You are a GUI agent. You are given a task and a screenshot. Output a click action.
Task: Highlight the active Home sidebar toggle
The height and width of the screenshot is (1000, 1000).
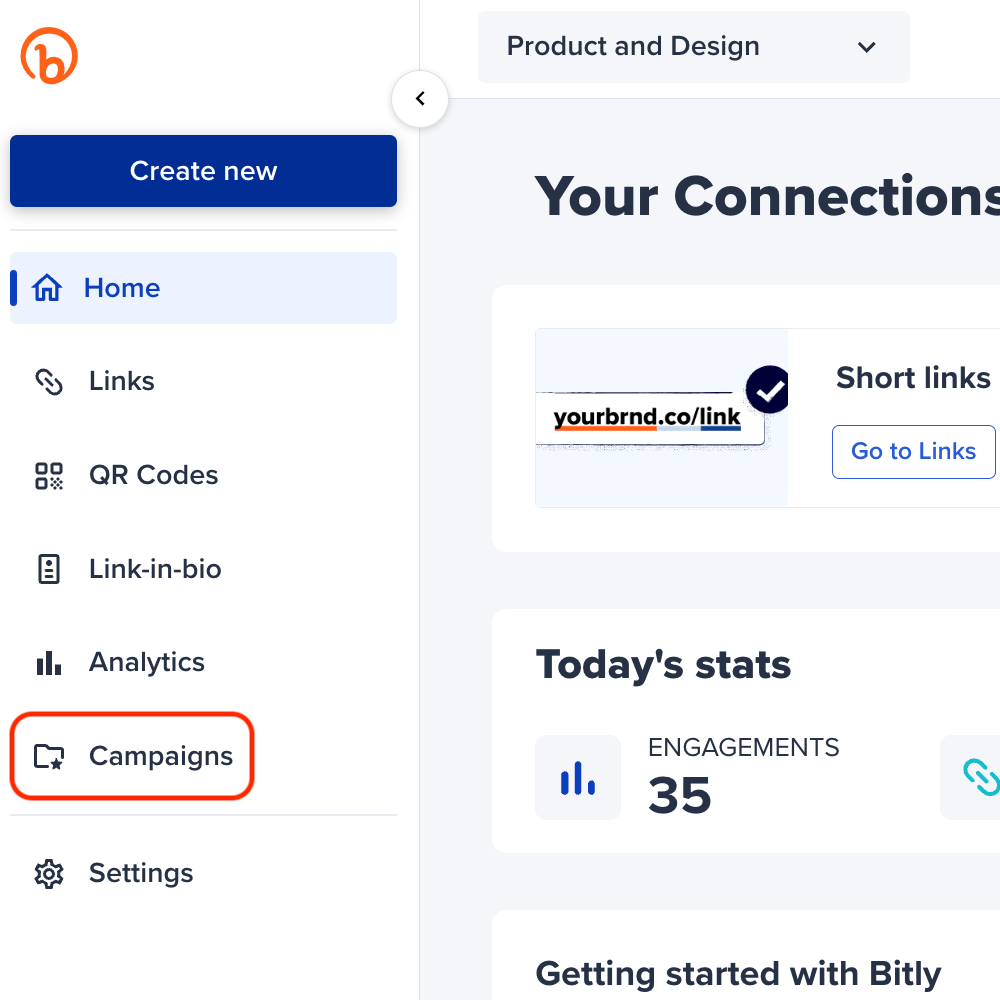point(12,288)
